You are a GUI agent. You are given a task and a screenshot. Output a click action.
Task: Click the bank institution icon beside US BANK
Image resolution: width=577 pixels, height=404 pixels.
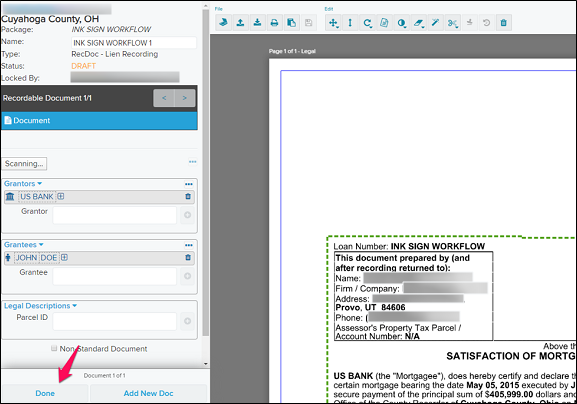coord(10,196)
